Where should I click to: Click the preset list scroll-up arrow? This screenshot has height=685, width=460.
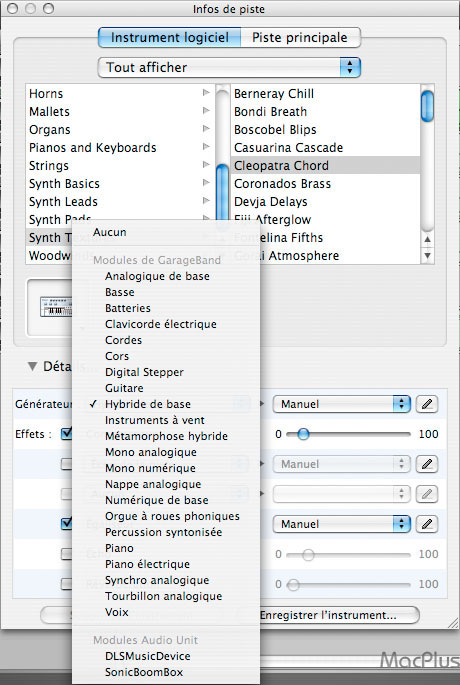(428, 239)
